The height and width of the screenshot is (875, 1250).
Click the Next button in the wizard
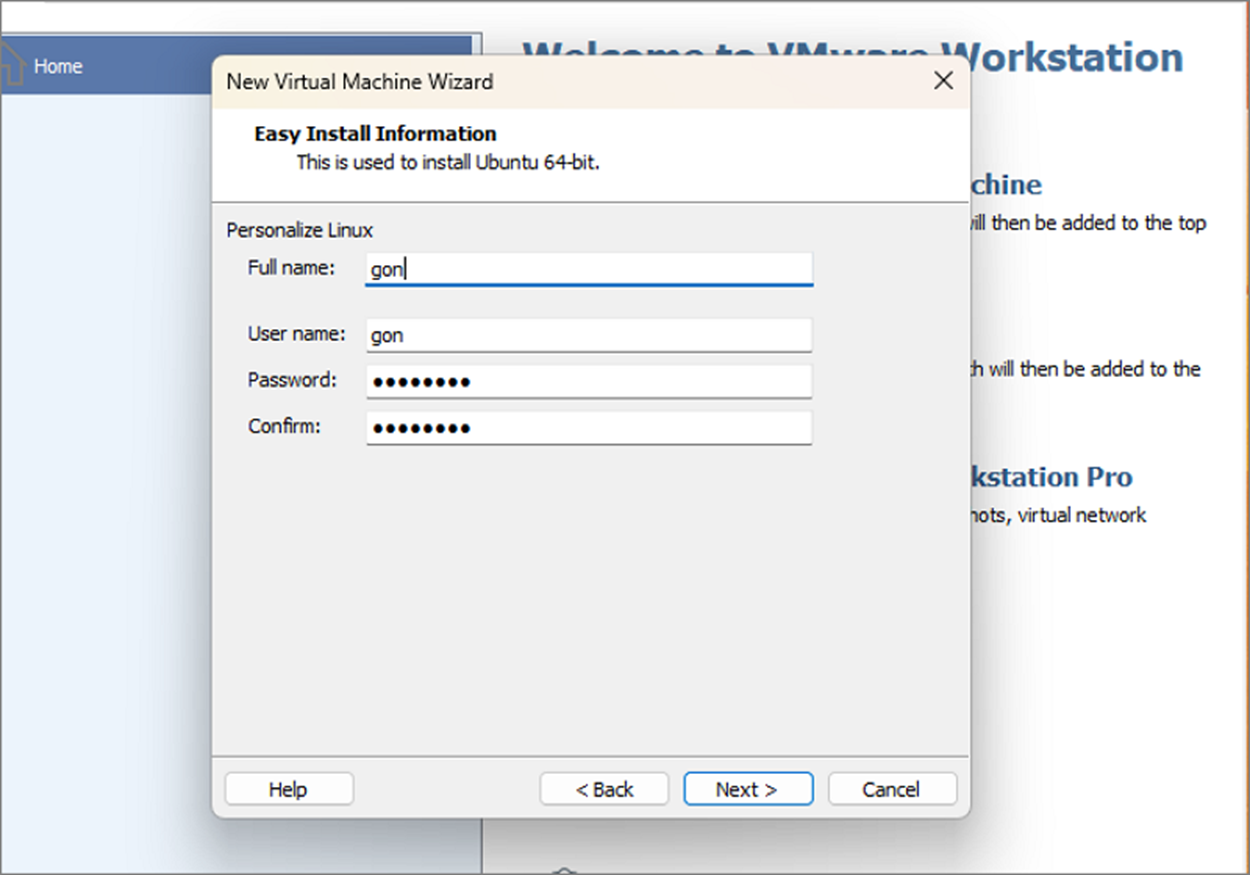click(x=748, y=789)
